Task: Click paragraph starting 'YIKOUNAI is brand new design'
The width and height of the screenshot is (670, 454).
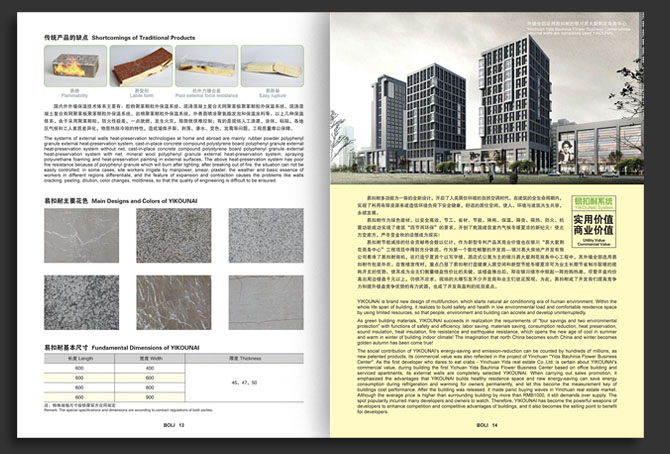Action: pyautogui.click(x=487, y=307)
